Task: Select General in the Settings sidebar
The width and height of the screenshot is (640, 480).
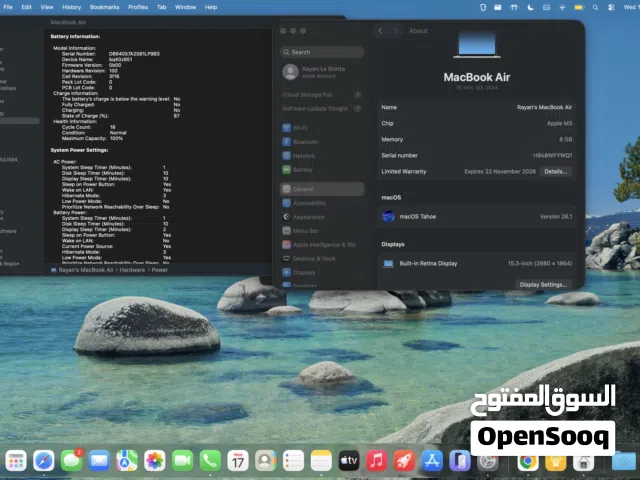Action: pyautogui.click(x=322, y=189)
